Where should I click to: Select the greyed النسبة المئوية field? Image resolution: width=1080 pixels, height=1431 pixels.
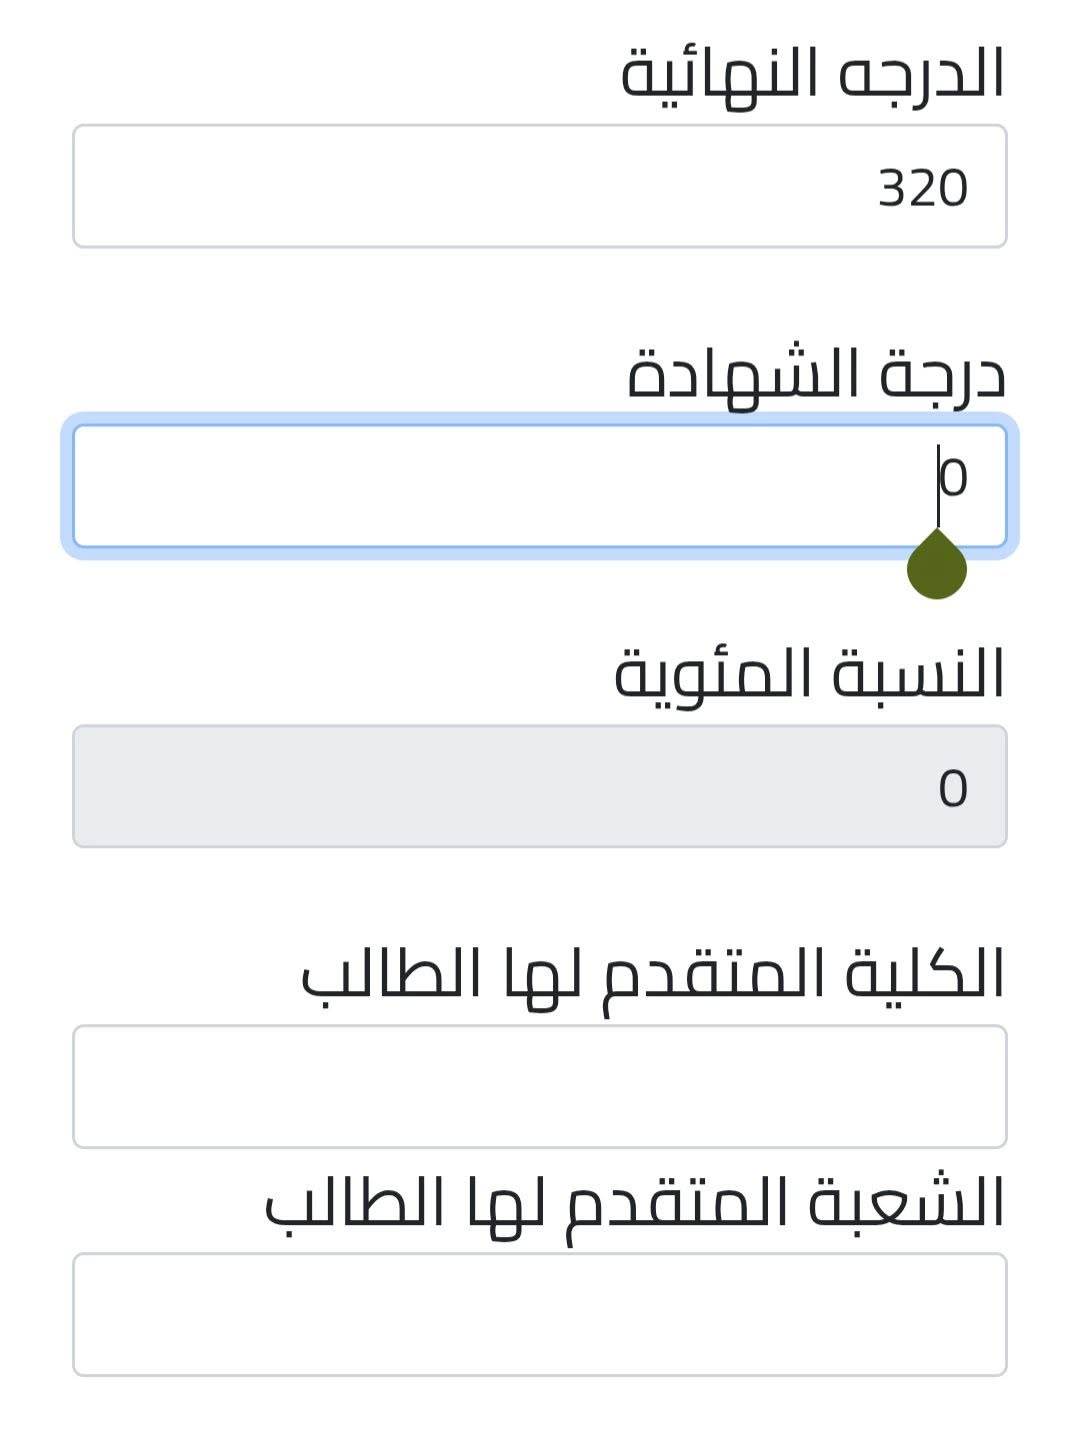(x=540, y=786)
